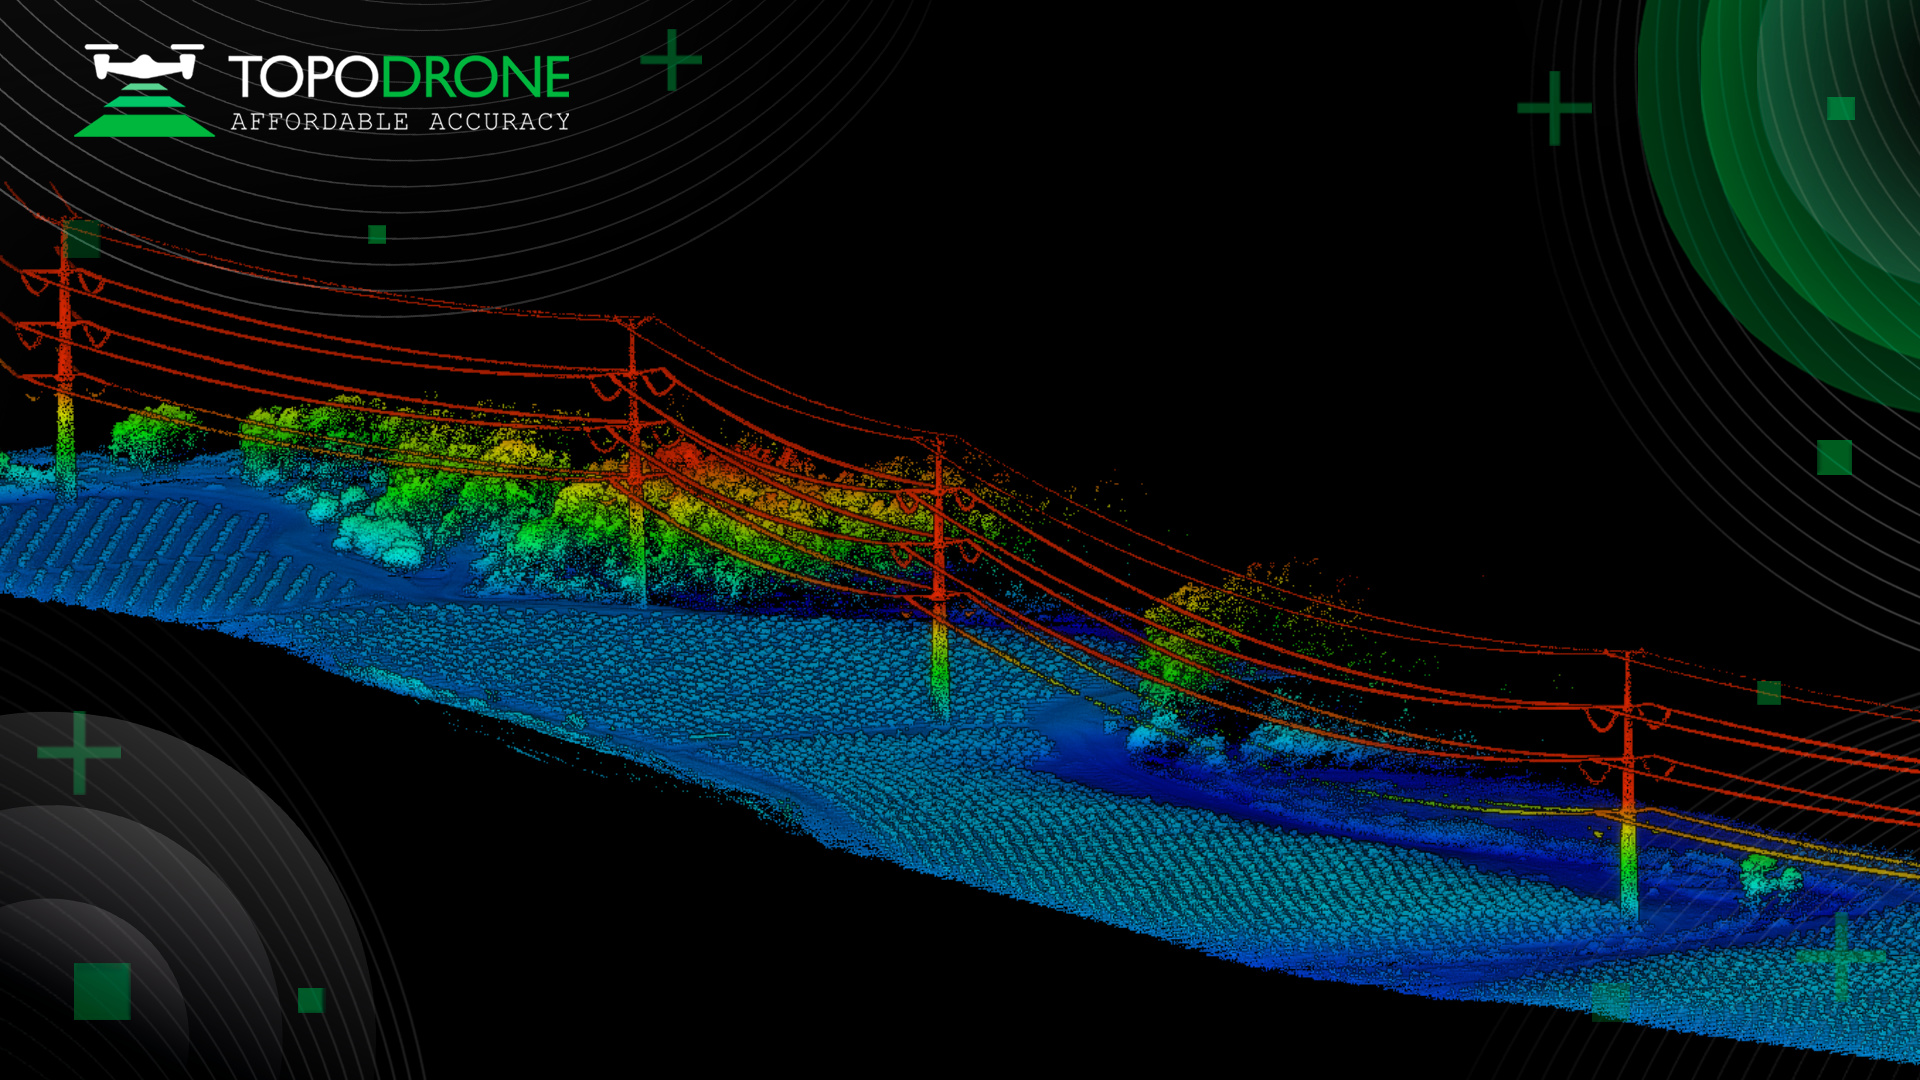The width and height of the screenshot is (1920, 1080).
Task: Click the small green square right of the large bottom-left square
Action: tap(311, 1000)
